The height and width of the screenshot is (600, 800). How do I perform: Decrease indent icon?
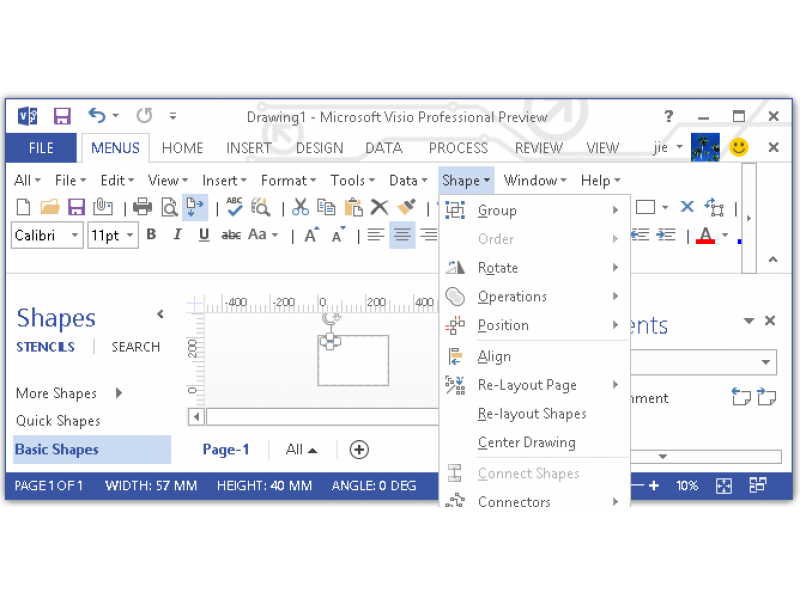point(640,235)
